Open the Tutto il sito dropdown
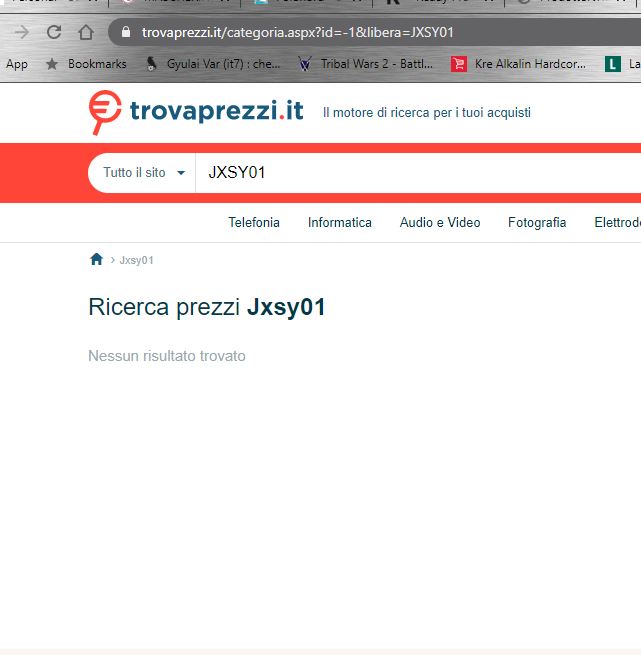641x655 pixels. click(142, 173)
